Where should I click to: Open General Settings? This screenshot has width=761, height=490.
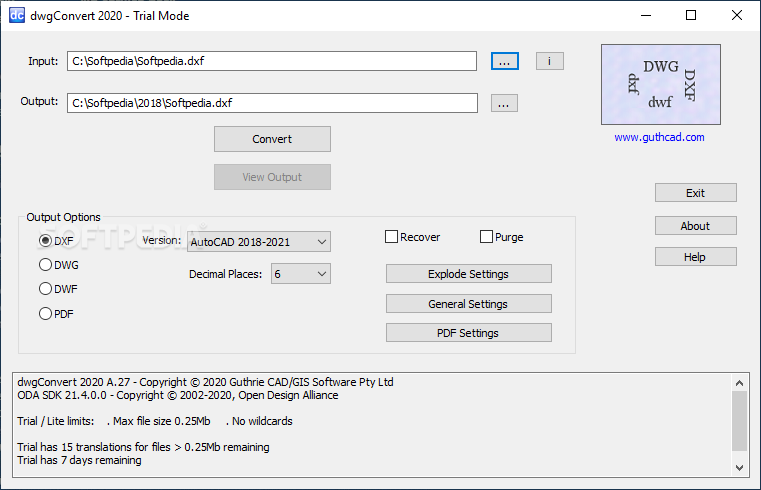coord(469,304)
